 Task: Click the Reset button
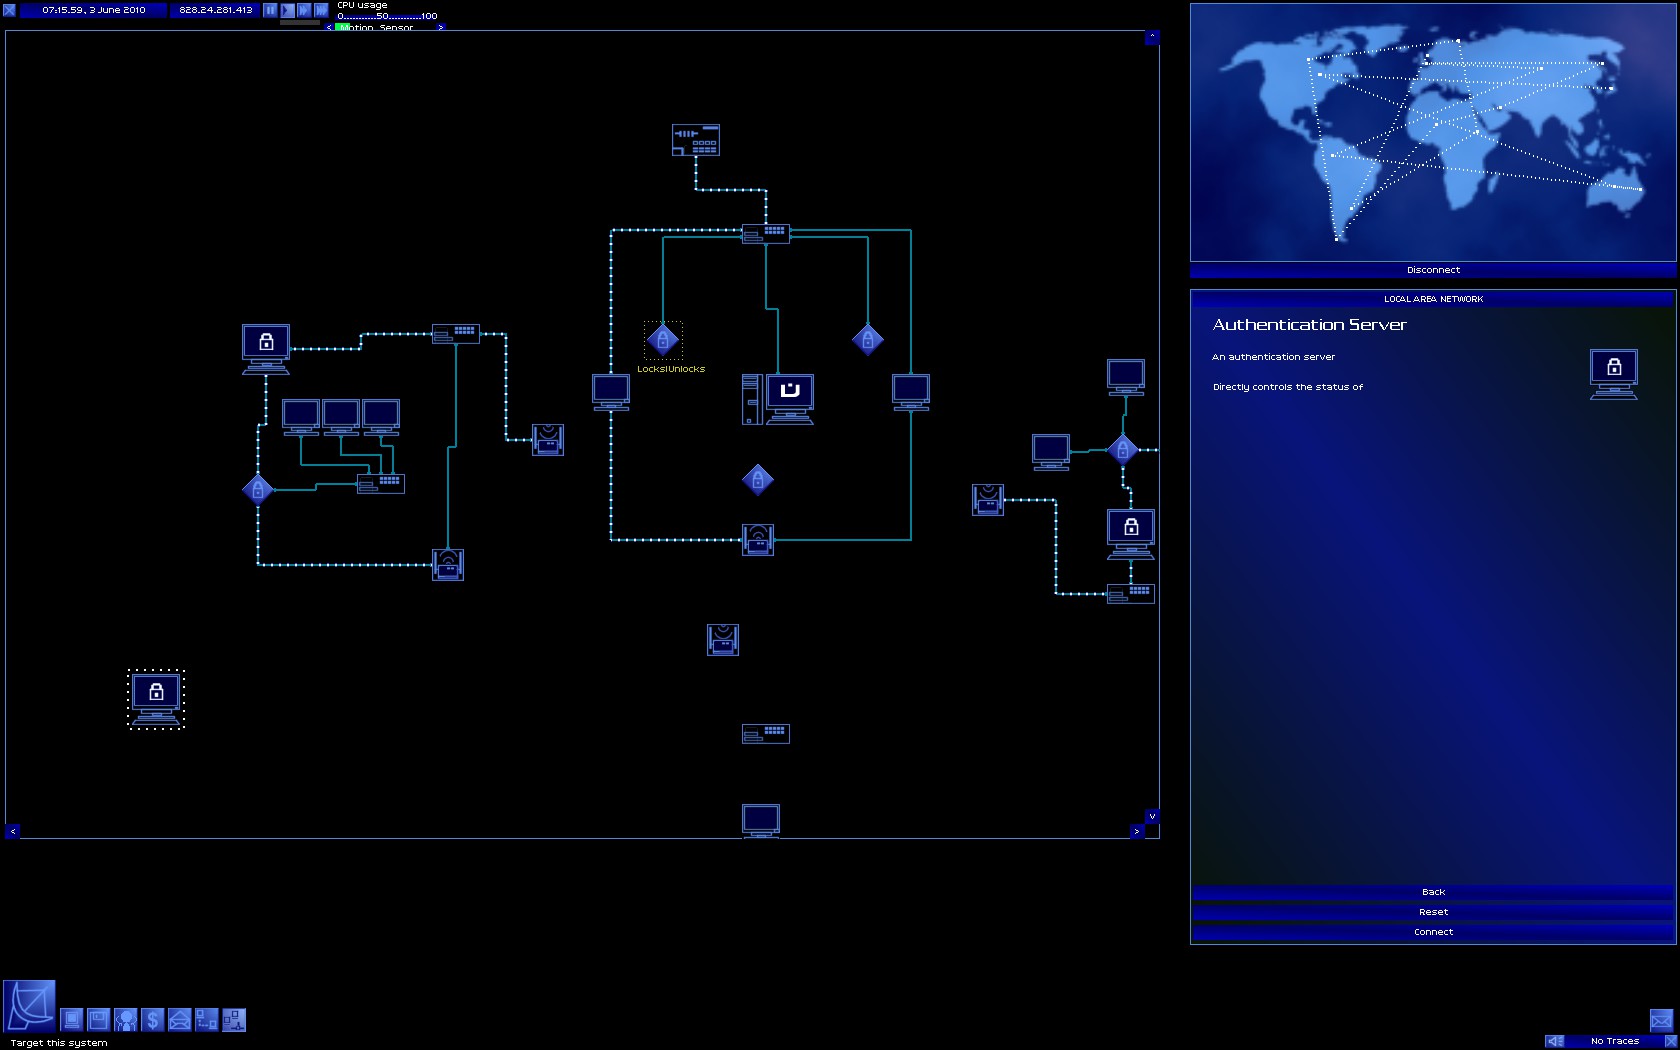coord(1433,912)
